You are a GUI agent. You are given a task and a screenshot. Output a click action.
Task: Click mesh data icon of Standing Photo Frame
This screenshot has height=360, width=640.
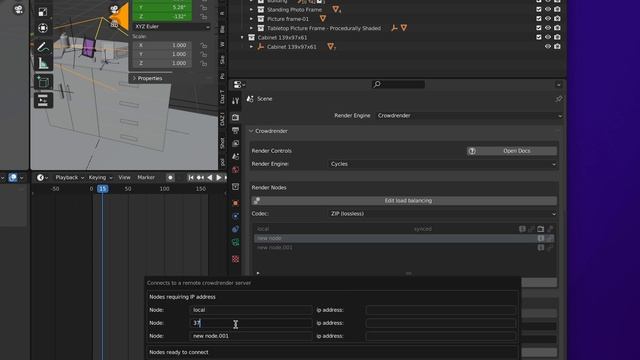click(336, 9)
